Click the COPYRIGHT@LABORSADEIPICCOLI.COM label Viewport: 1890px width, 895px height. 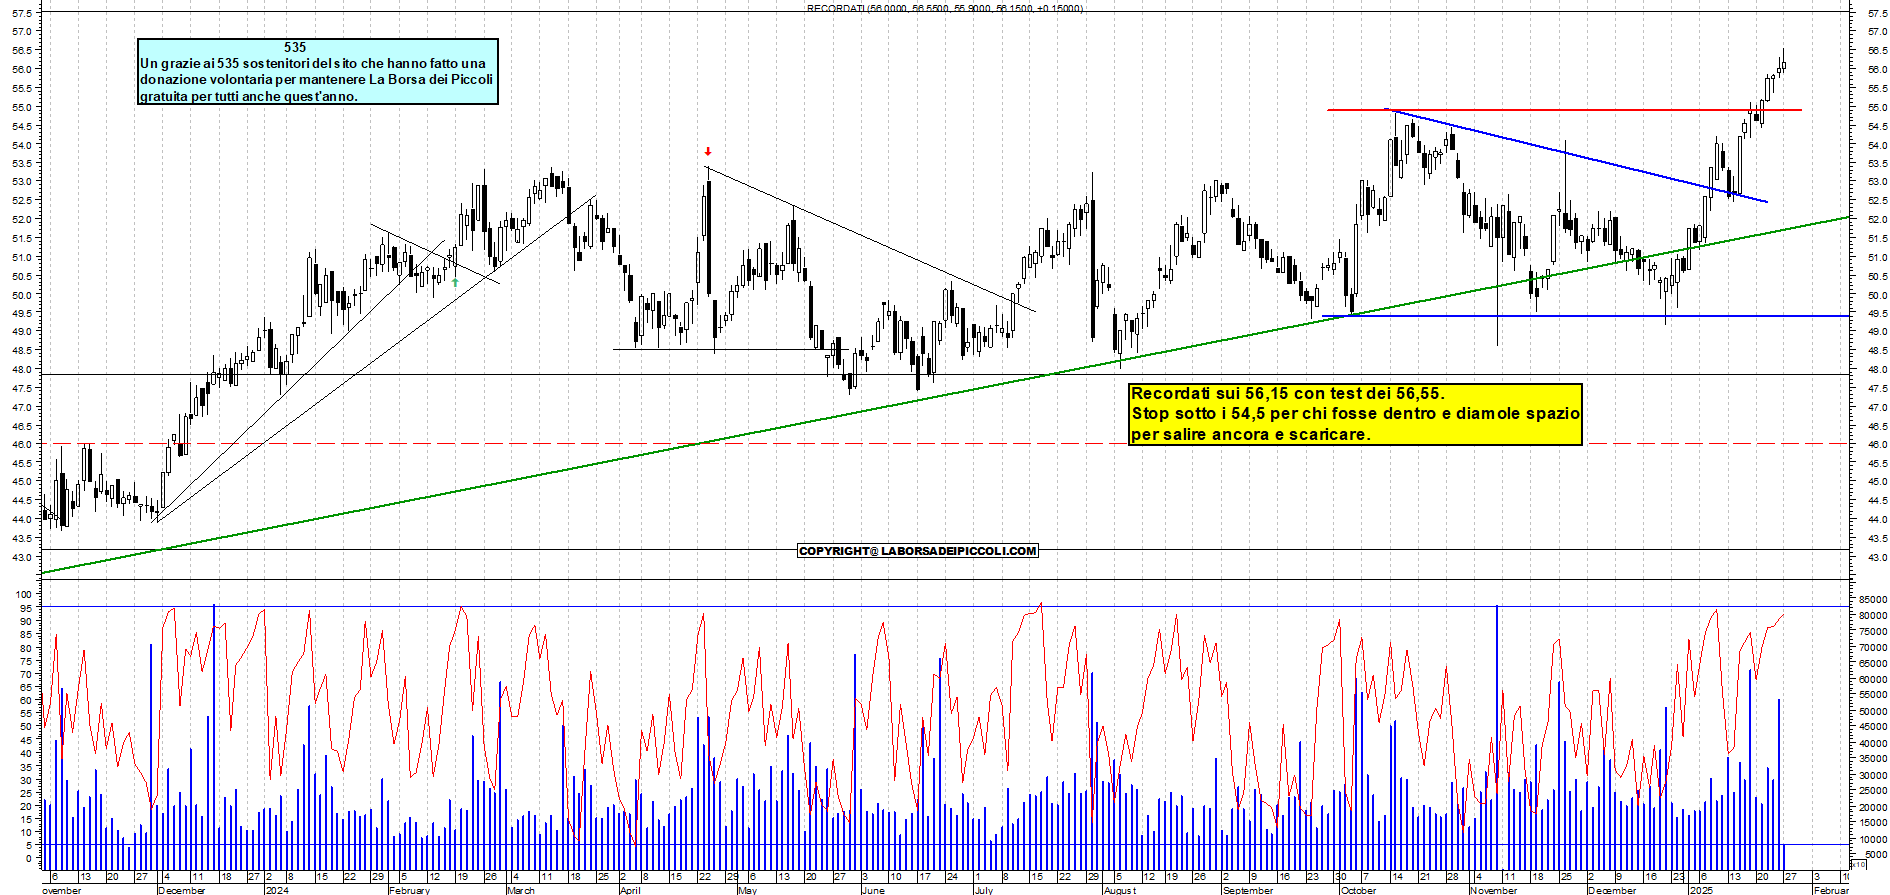click(918, 551)
